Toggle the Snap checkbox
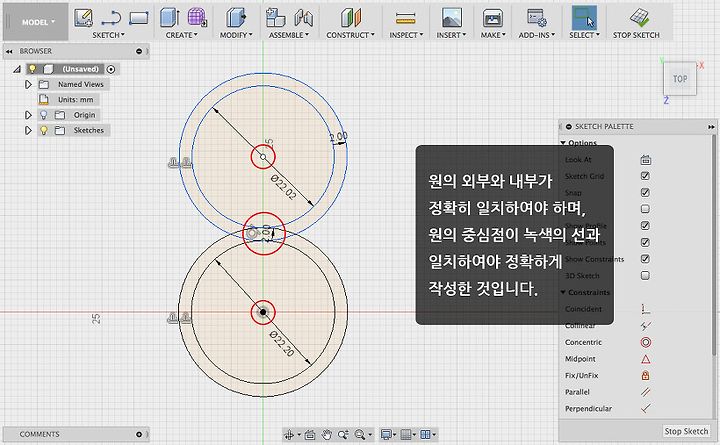720x445 pixels. (645, 192)
